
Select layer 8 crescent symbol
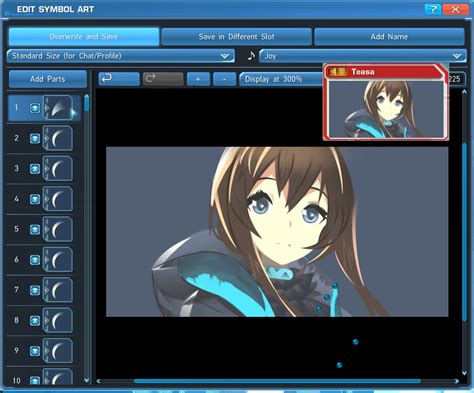point(59,320)
